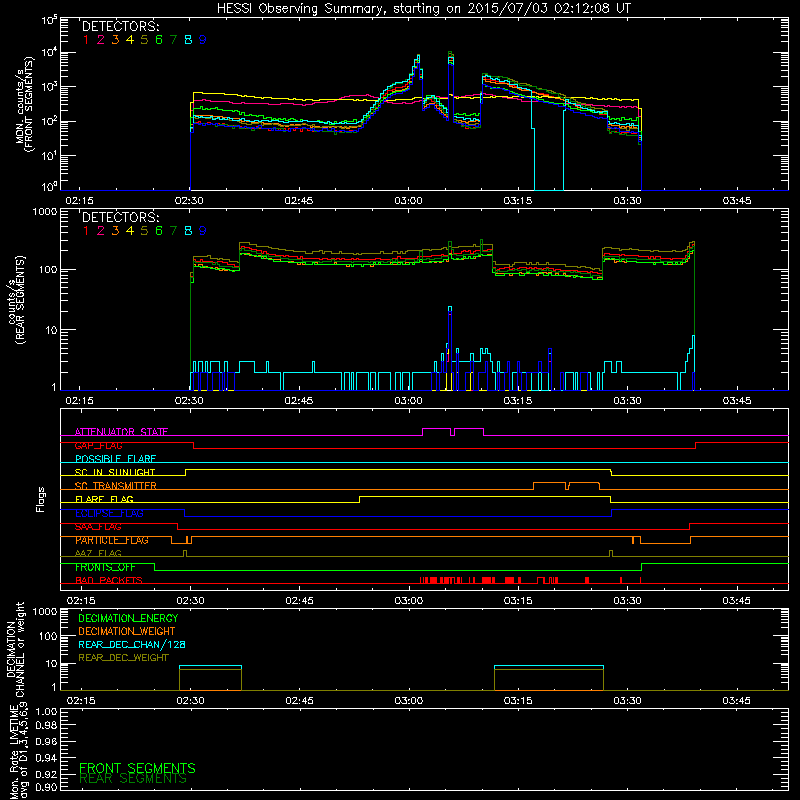The height and width of the screenshot is (800, 800).
Task: Click the DECIMATION CHANNEL or weight axis label
Action: (15, 649)
